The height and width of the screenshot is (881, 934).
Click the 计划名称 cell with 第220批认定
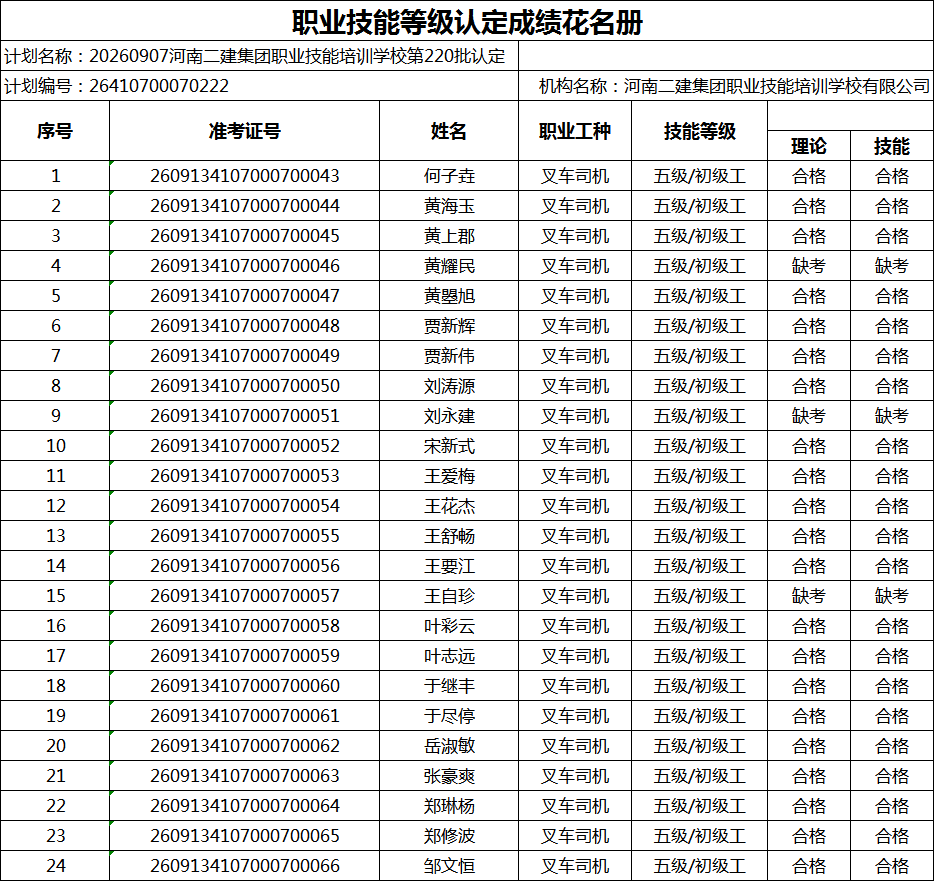pos(260,56)
